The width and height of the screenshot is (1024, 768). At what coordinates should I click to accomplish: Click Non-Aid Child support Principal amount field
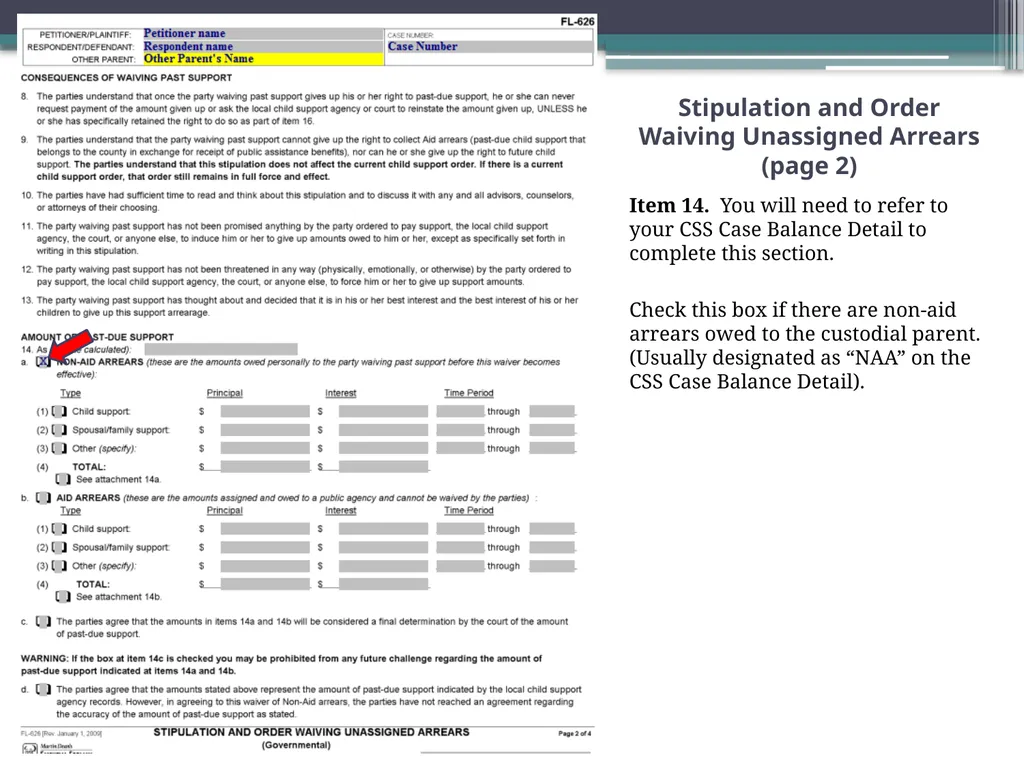(265, 411)
